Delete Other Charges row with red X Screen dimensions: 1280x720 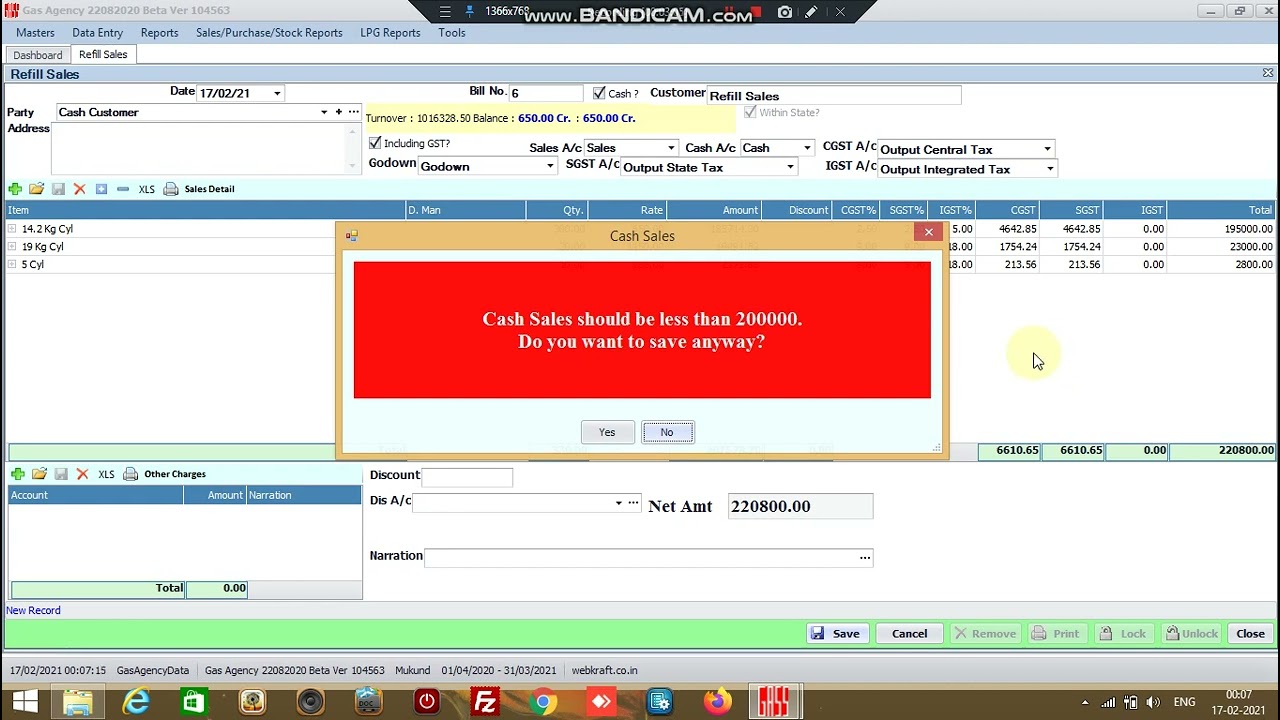[82, 474]
